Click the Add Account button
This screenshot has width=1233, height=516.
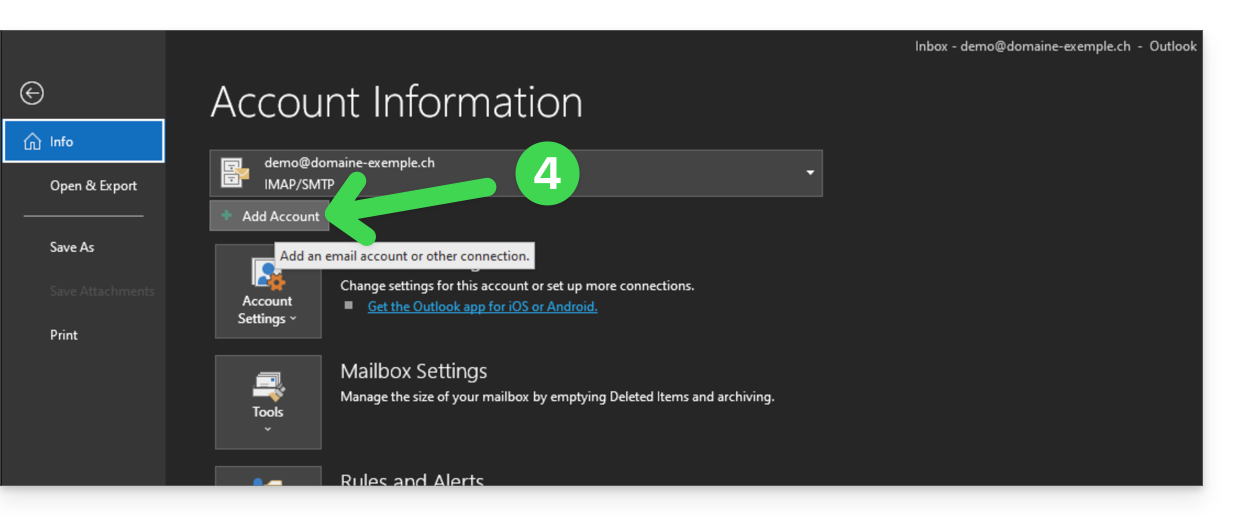(x=269, y=216)
